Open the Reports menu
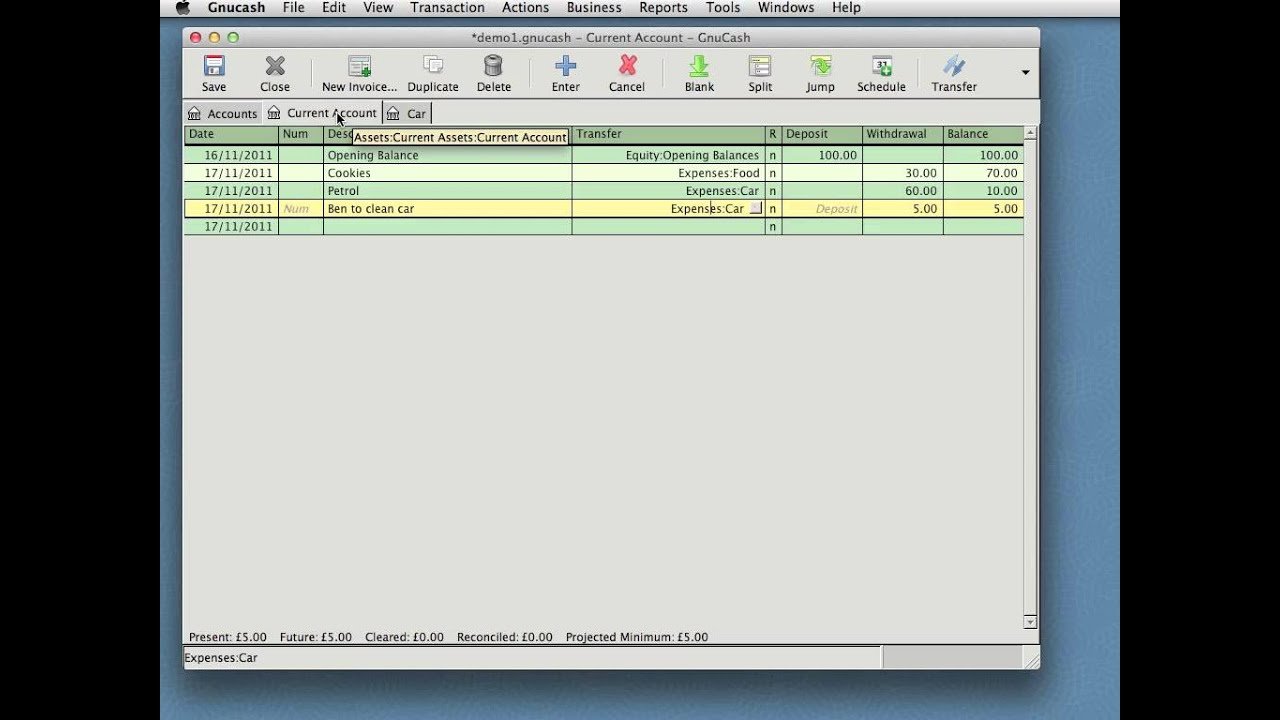 pos(663,8)
